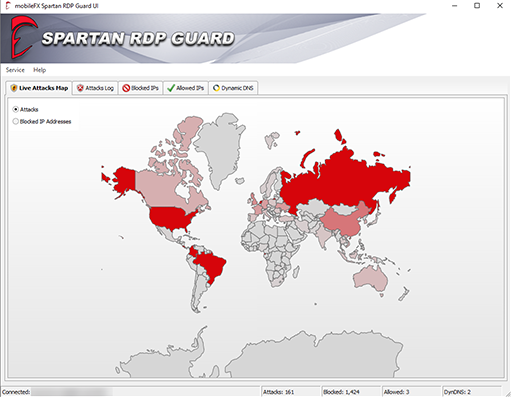Open the Service menu
Image resolution: width=511 pixels, height=397 pixels.
tap(15, 70)
